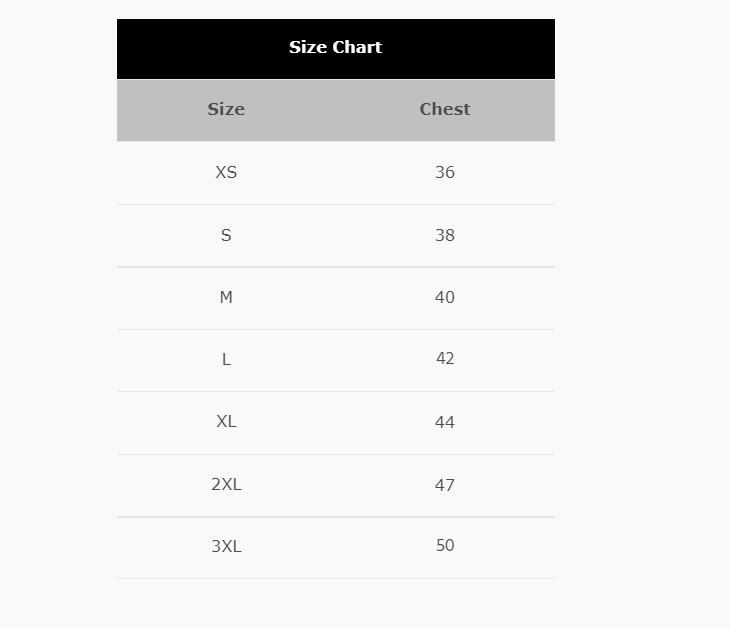Select the M size cell
The height and width of the screenshot is (631, 730).
226,297
